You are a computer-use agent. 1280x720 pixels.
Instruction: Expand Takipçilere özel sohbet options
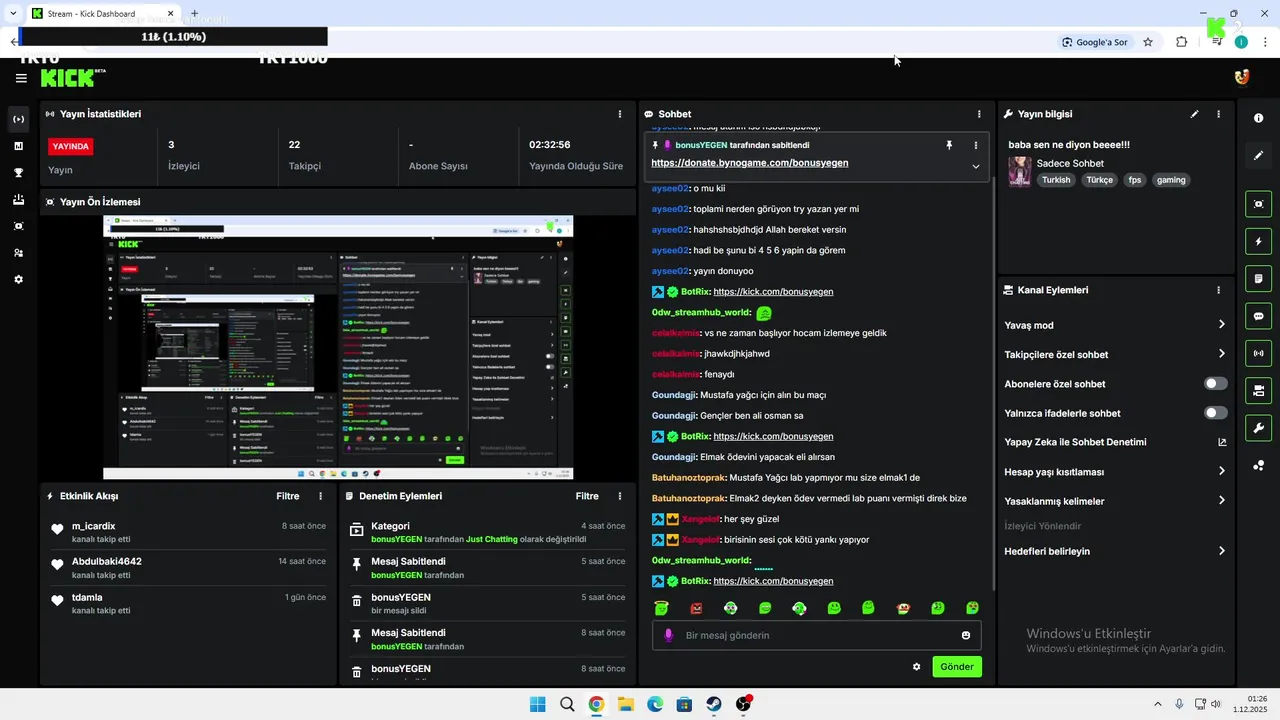[x=1222, y=354]
